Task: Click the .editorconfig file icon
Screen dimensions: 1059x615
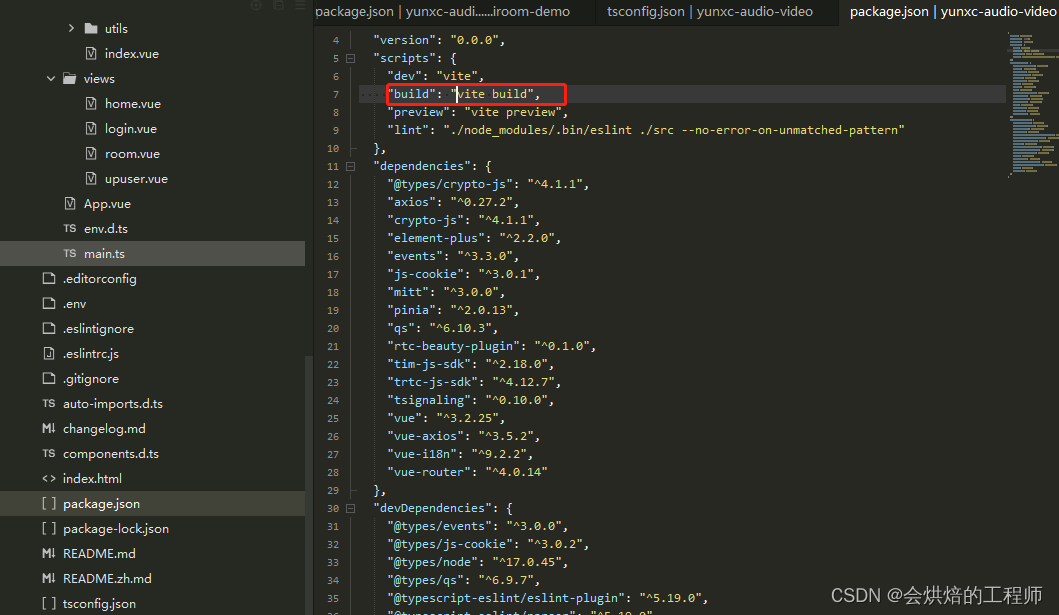Action: [49, 278]
